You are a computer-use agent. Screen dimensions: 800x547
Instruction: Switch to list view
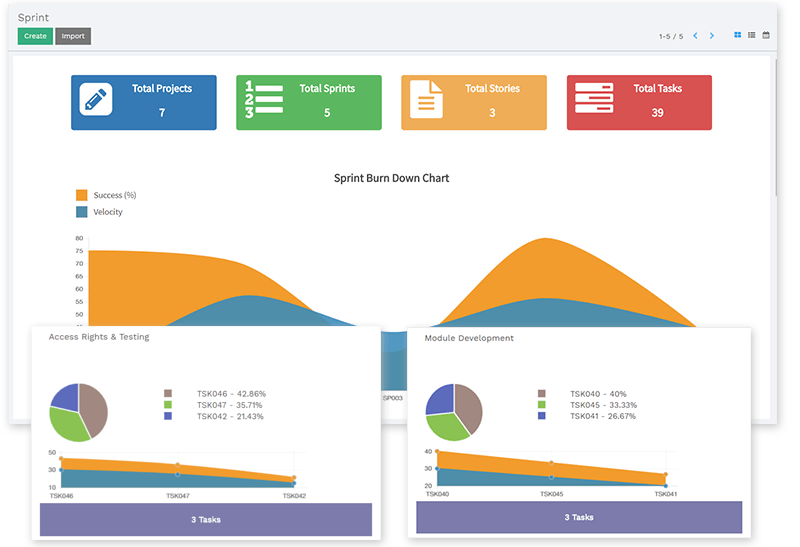(x=752, y=35)
